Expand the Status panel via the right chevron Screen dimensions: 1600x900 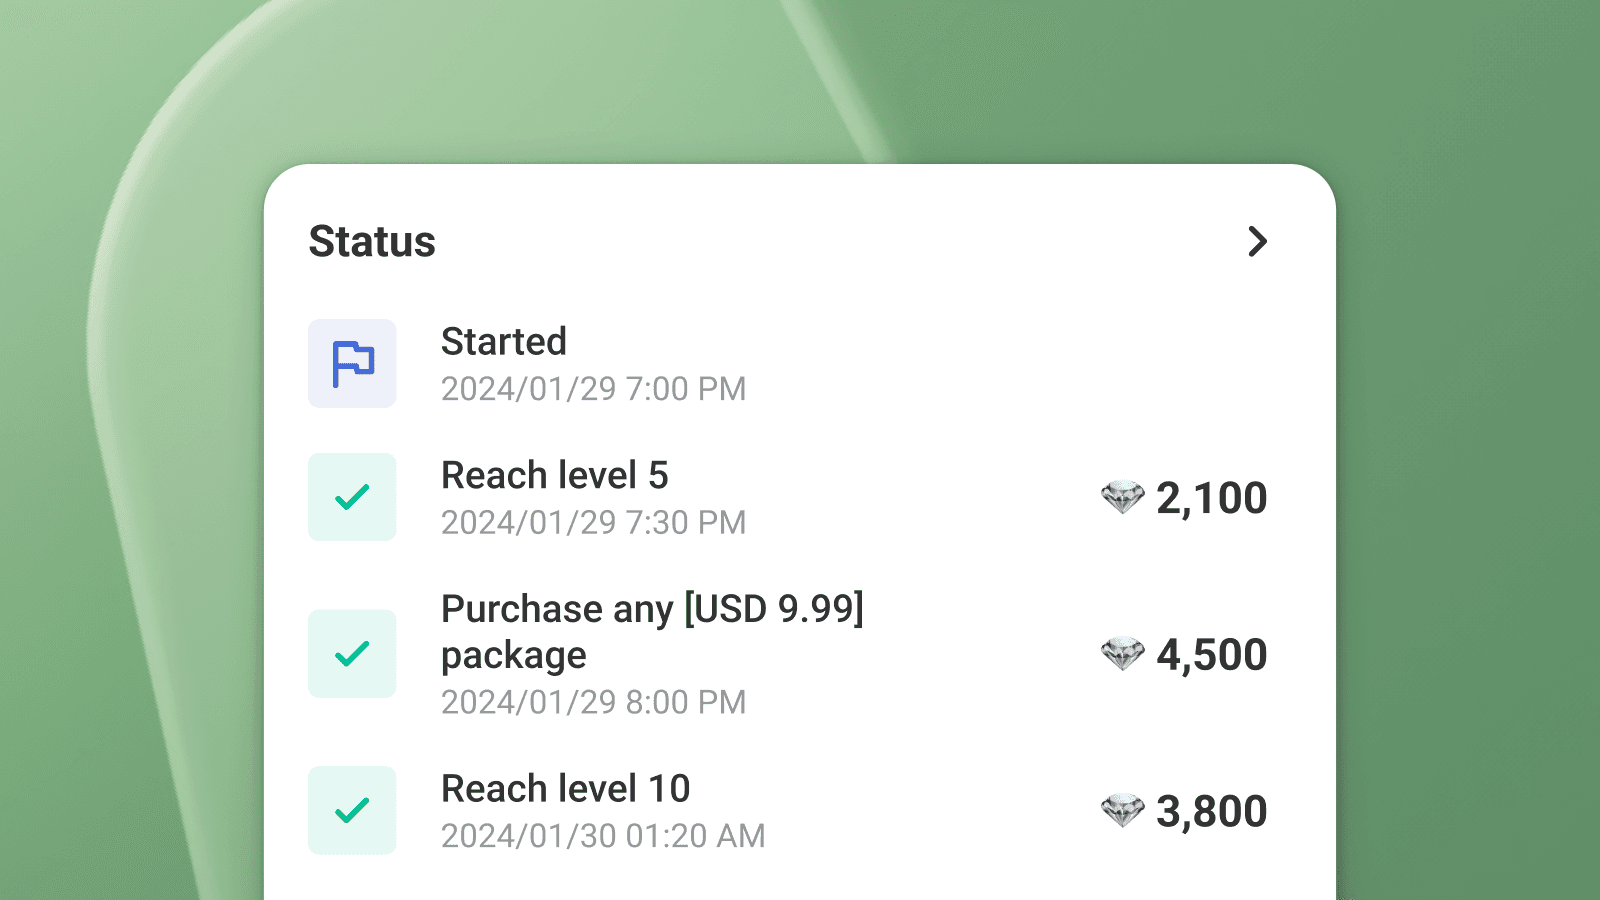click(x=1258, y=242)
